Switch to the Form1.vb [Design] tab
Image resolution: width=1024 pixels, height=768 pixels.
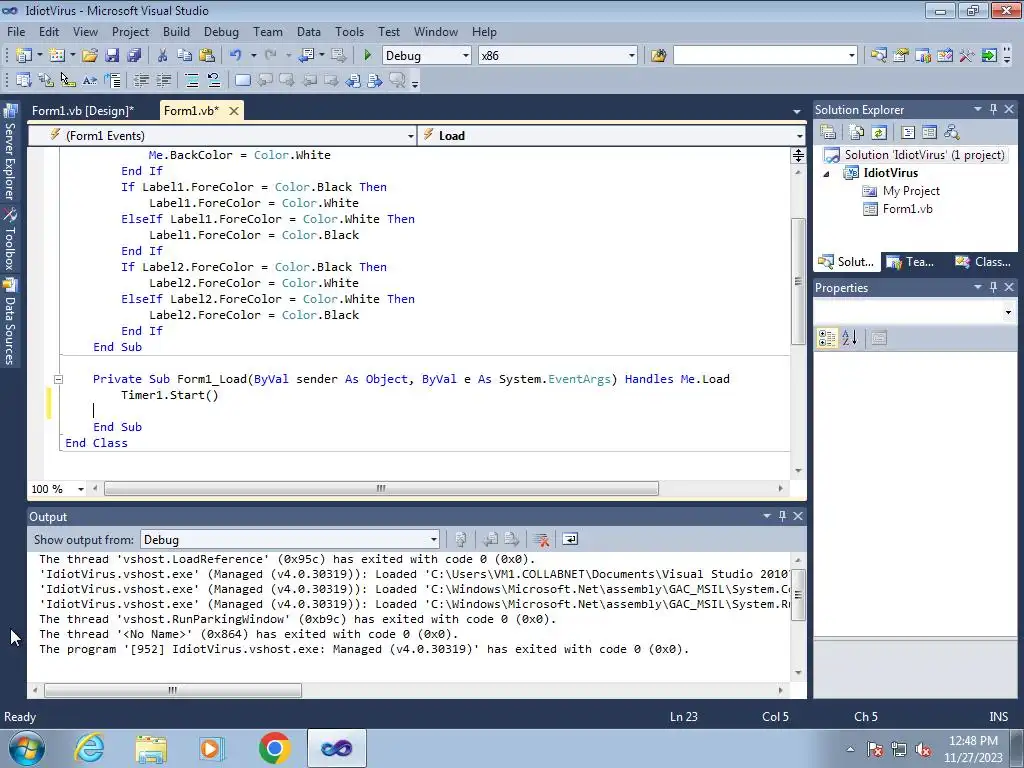pos(83,110)
